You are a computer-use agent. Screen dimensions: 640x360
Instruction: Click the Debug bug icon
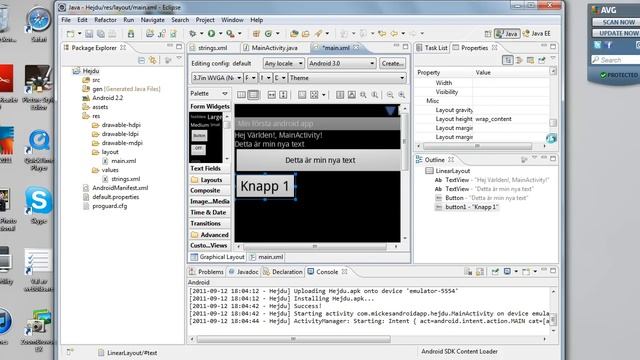point(193,33)
